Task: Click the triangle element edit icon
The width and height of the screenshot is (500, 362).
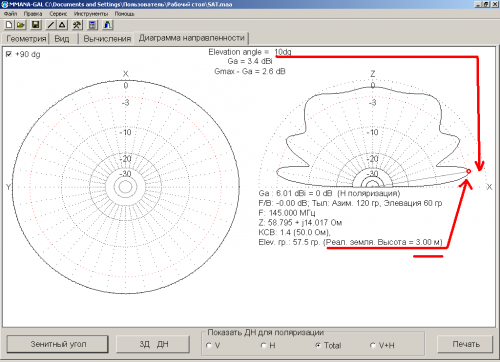Action: tap(62, 25)
